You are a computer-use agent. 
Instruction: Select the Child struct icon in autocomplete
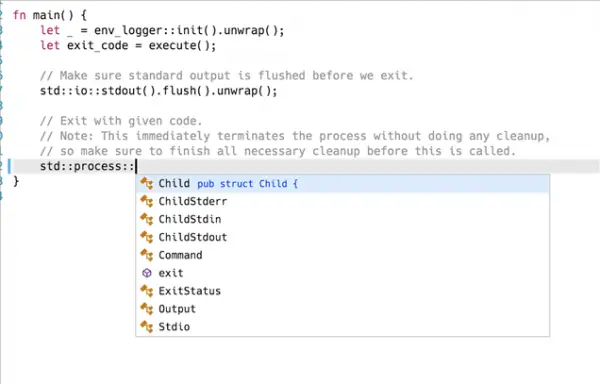pos(147,184)
